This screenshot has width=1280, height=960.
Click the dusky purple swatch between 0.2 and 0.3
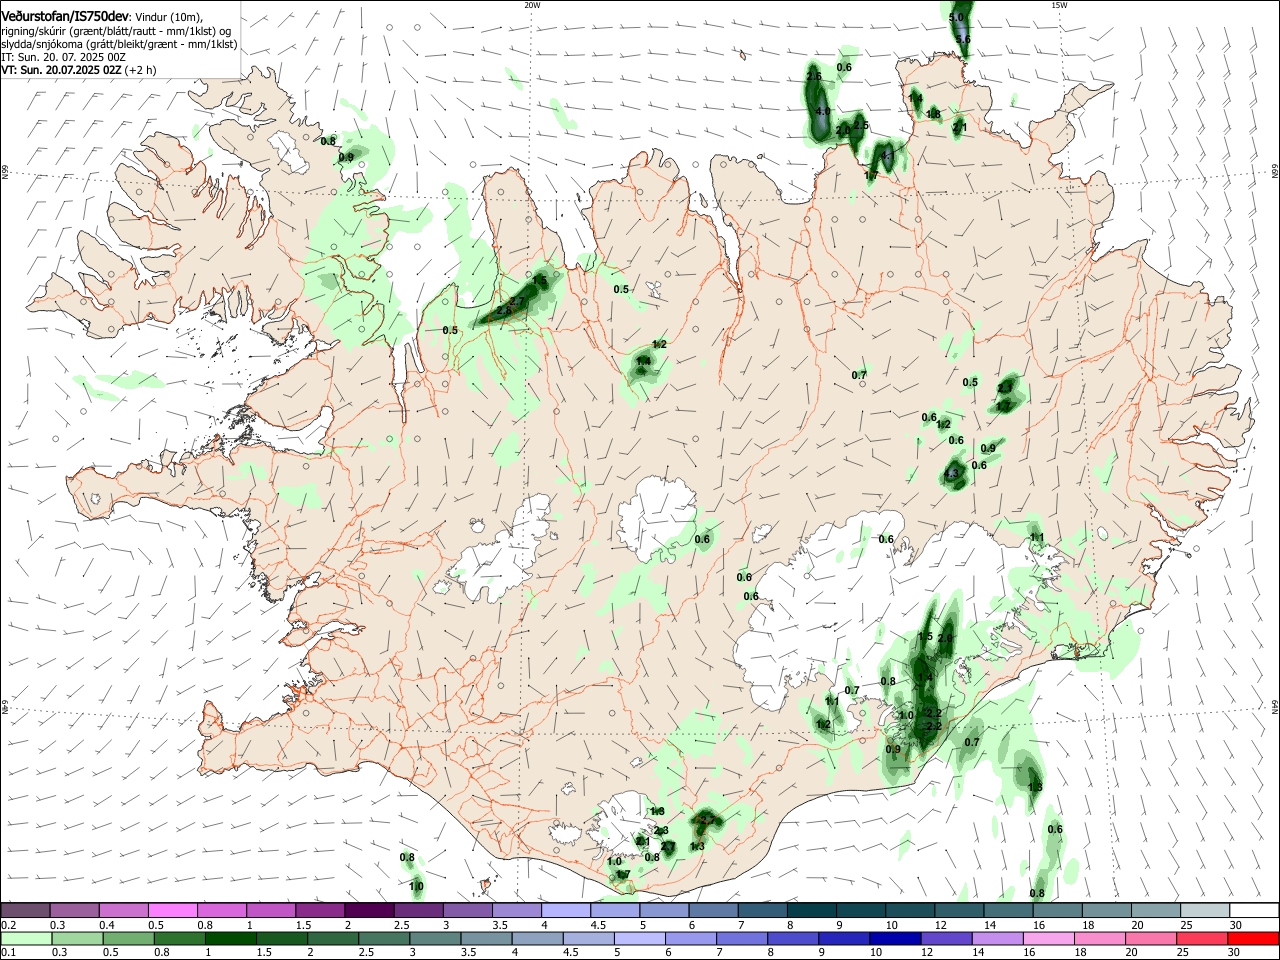pos(25,910)
